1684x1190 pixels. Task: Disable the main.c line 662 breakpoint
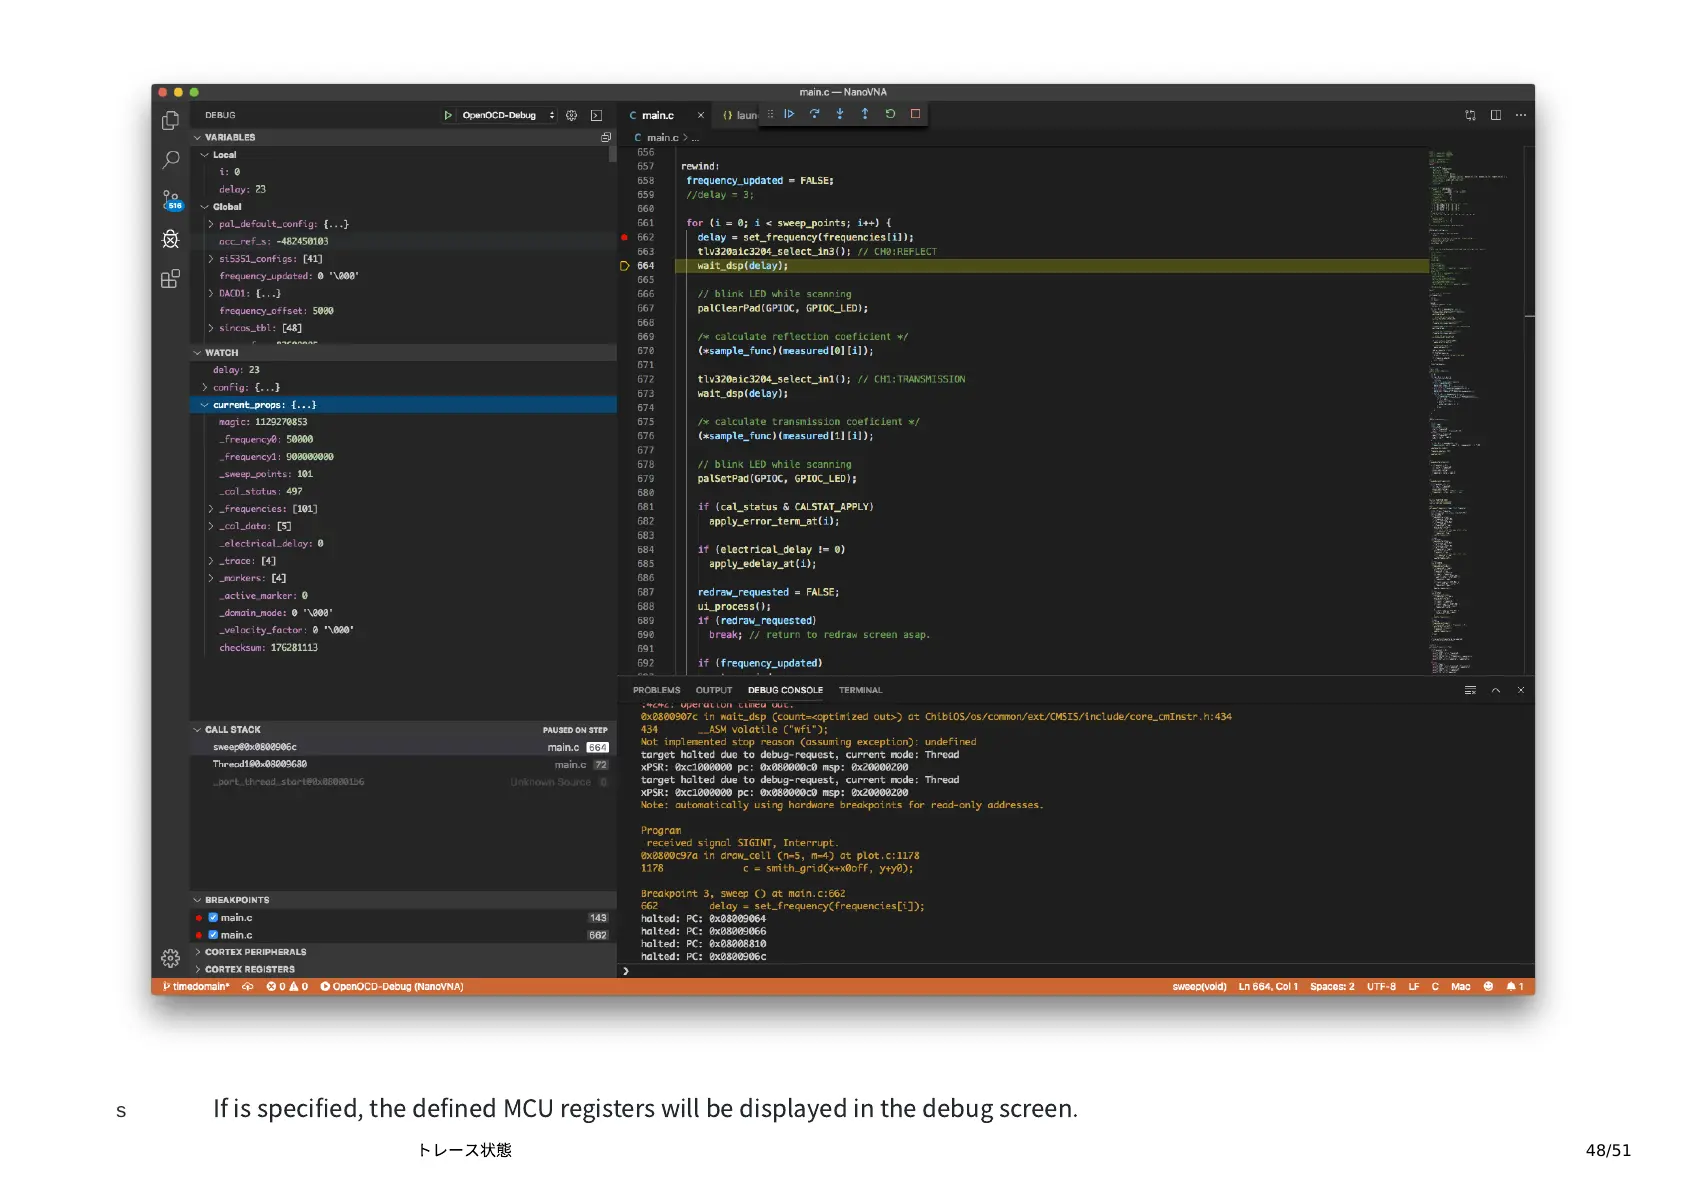pyautogui.click(x=213, y=935)
